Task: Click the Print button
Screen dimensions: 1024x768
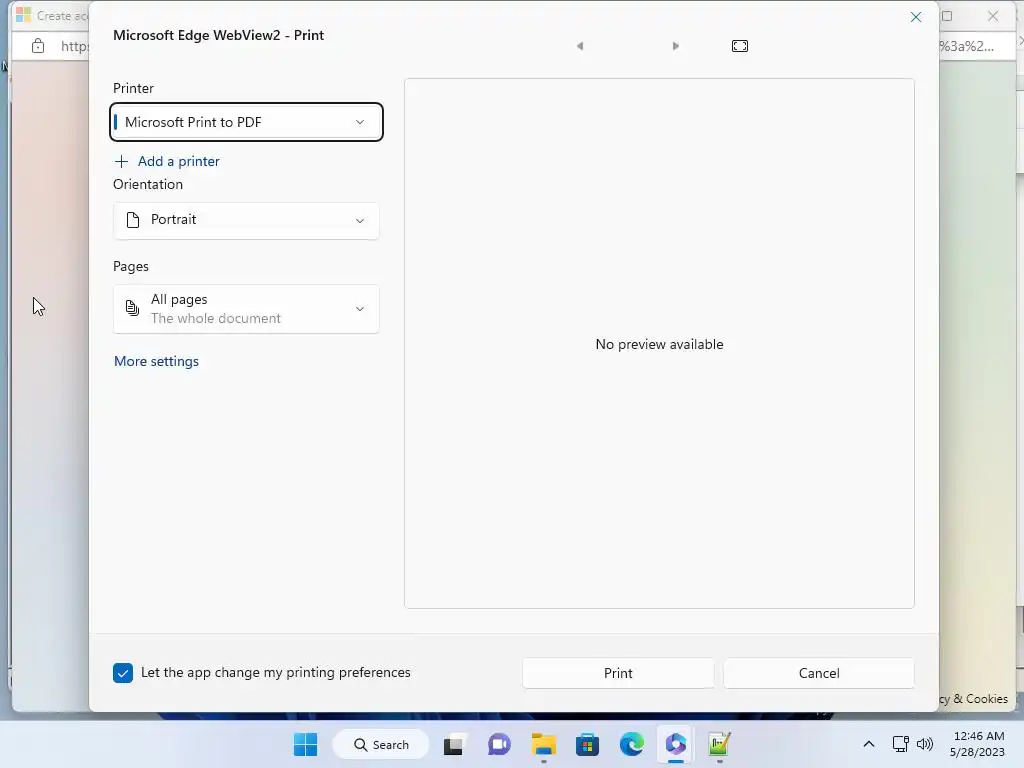Action: click(618, 673)
